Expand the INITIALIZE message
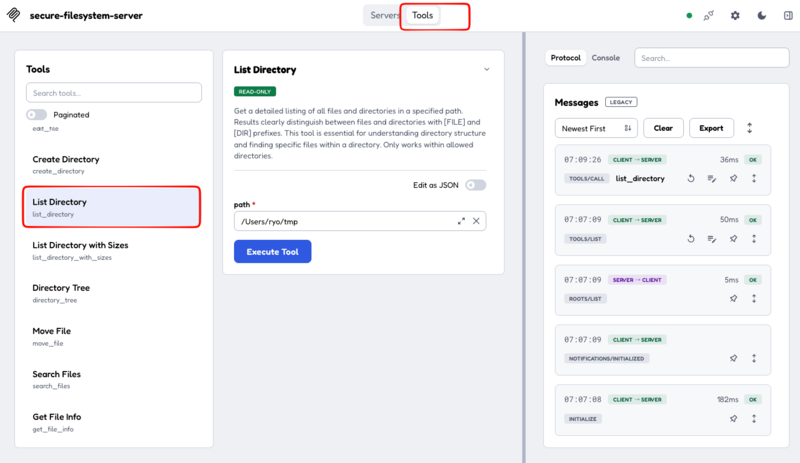Image resolution: width=800 pixels, height=463 pixels. coord(754,419)
